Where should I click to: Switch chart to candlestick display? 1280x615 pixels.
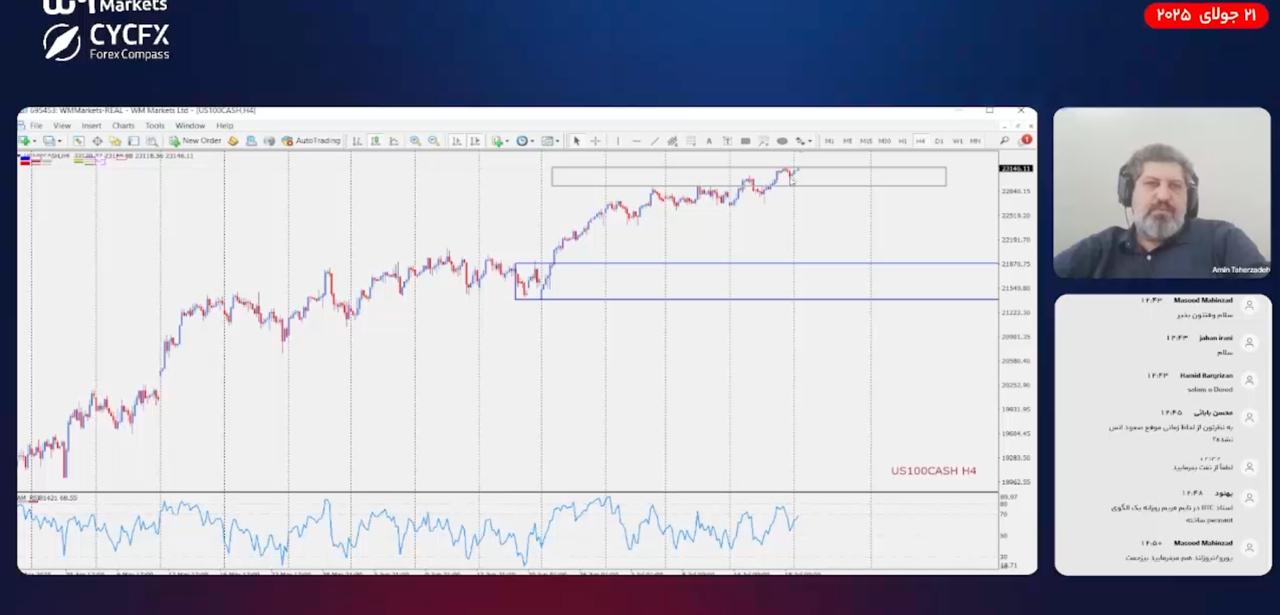(375, 141)
